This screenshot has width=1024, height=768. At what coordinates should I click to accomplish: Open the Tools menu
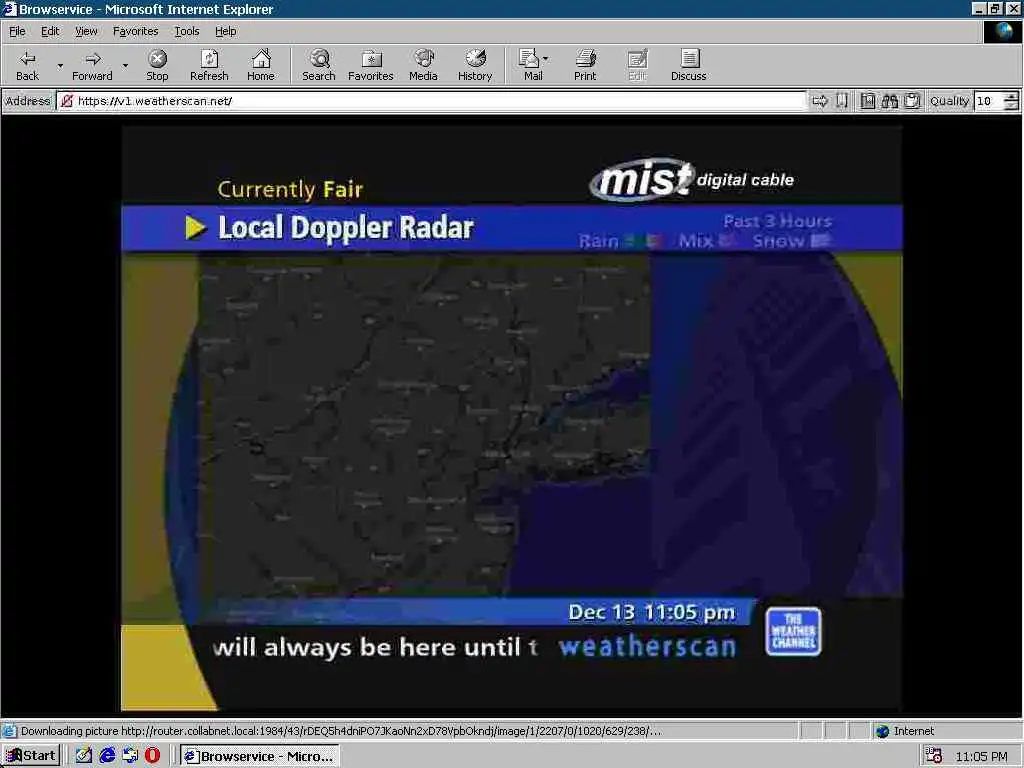tap(187, 31)
